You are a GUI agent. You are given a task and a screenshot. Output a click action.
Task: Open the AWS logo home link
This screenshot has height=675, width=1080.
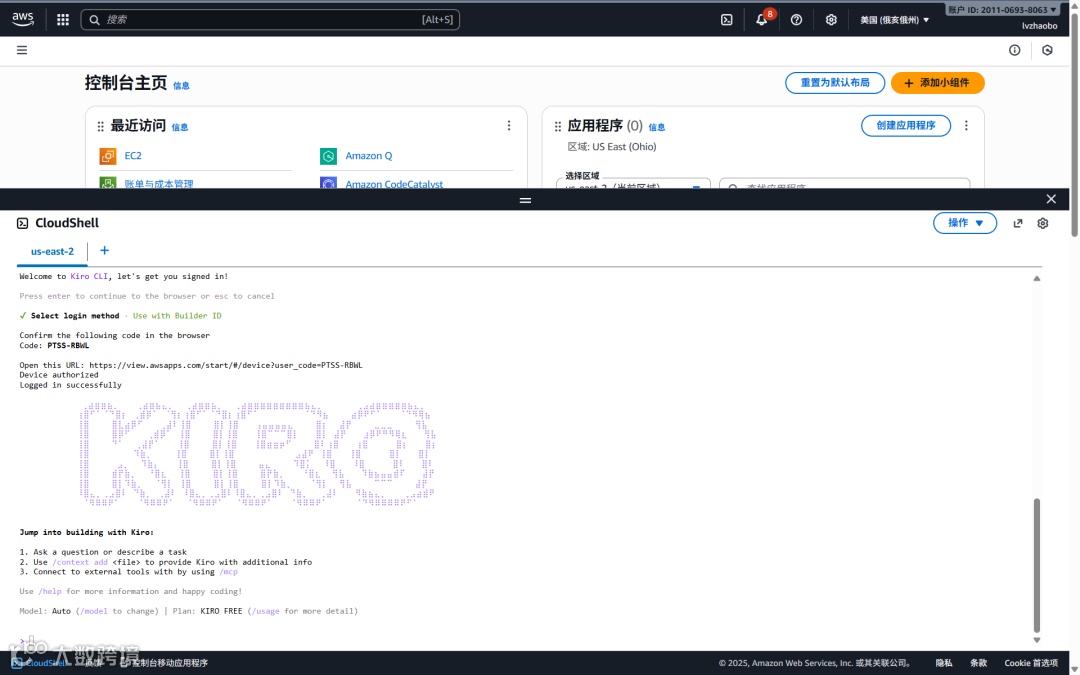[23, 19]
